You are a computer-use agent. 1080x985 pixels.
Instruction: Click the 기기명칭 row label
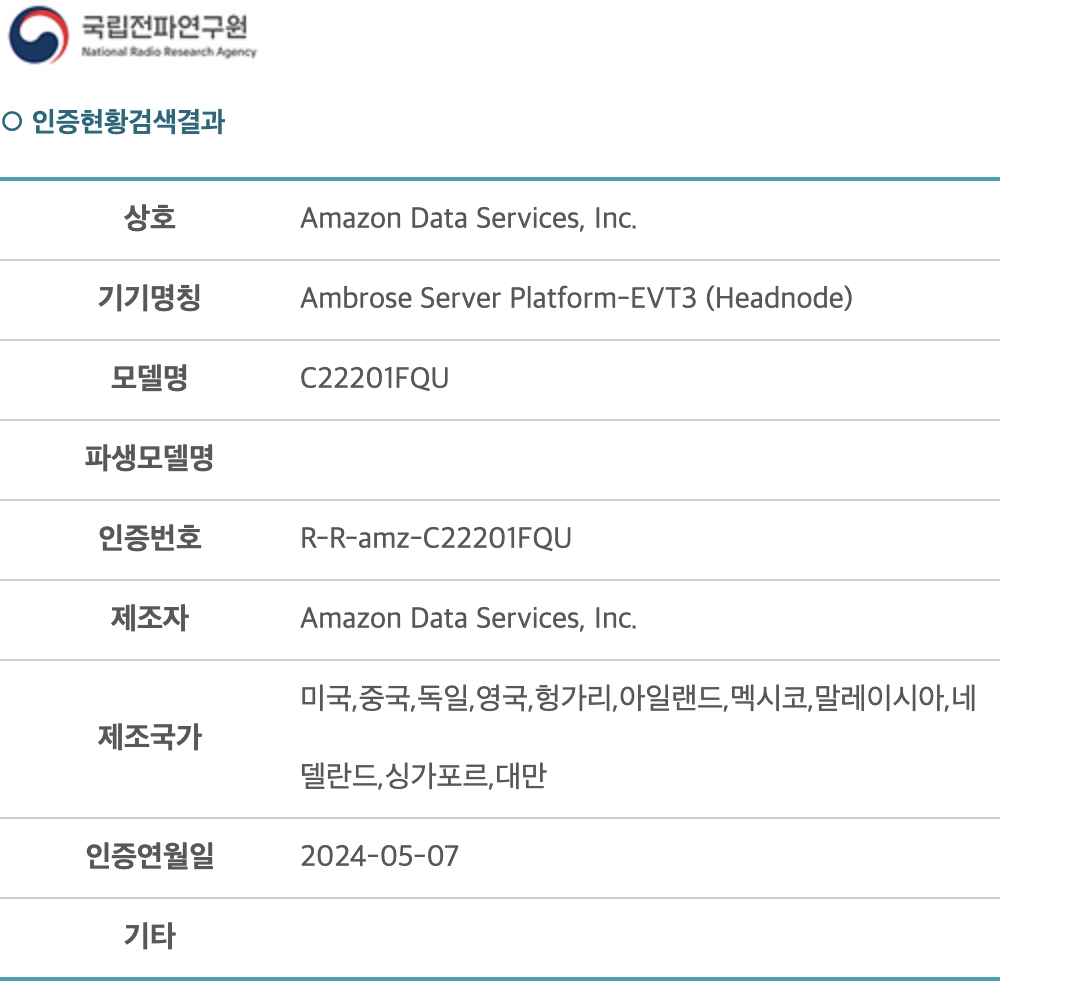[x=149, y=298]
